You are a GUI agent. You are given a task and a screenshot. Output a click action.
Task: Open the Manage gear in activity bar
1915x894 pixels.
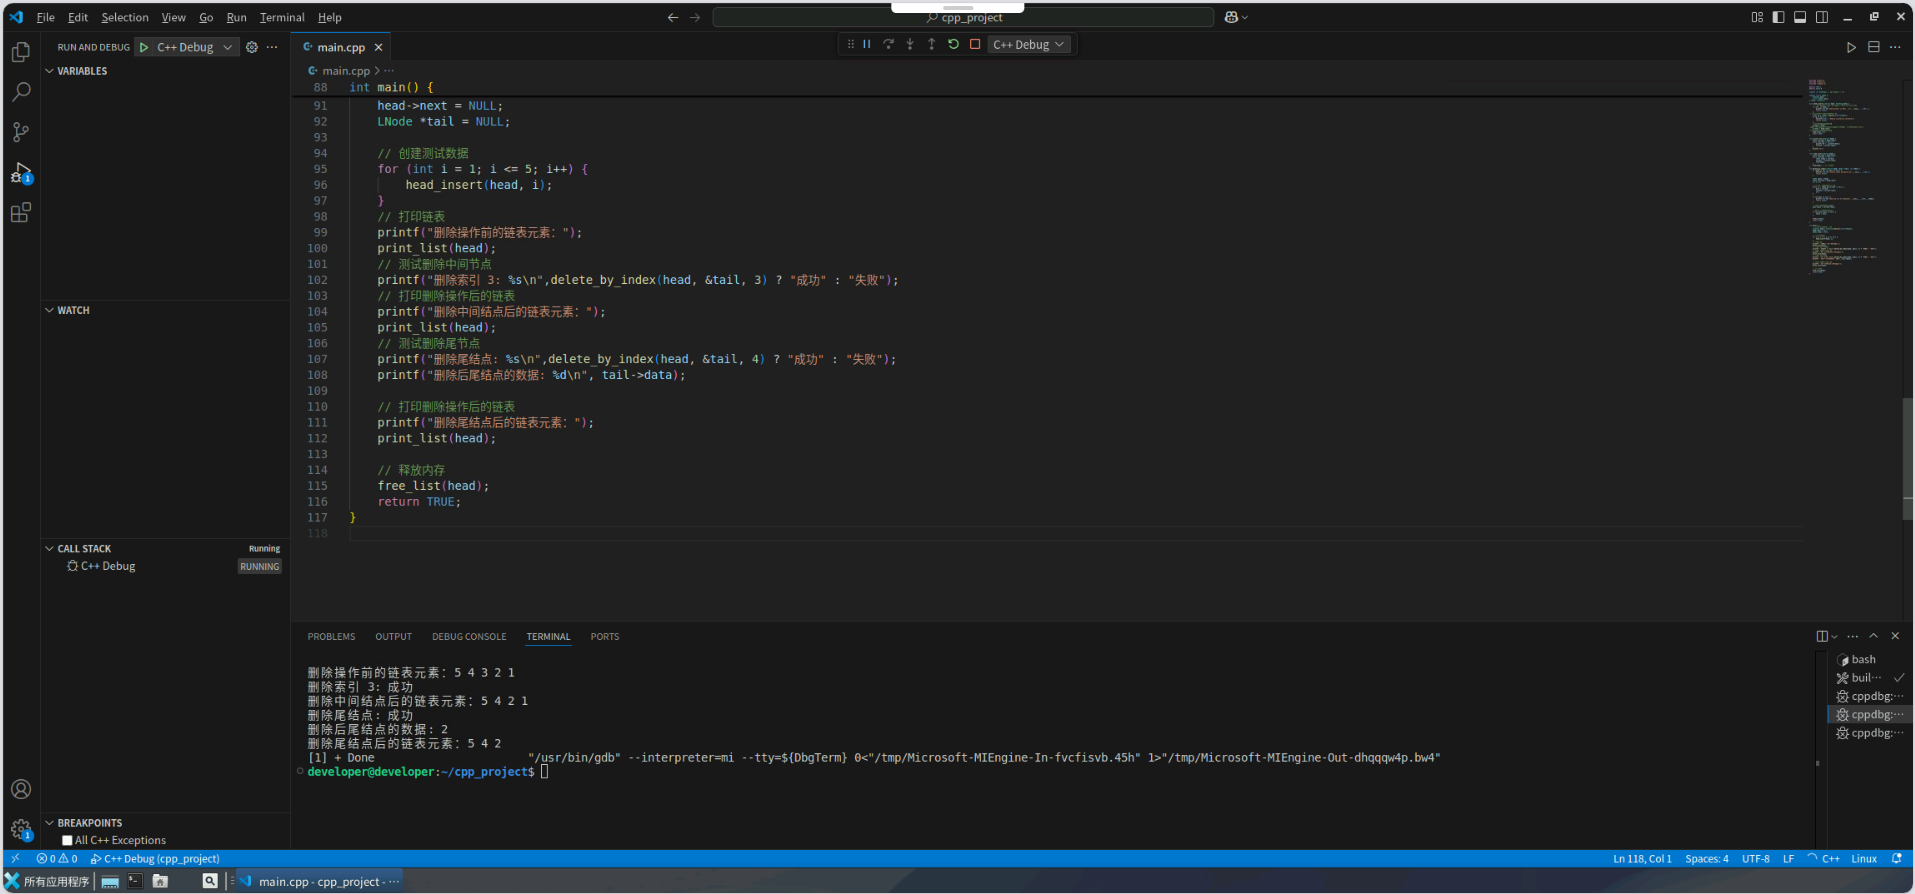click(20, 829)
